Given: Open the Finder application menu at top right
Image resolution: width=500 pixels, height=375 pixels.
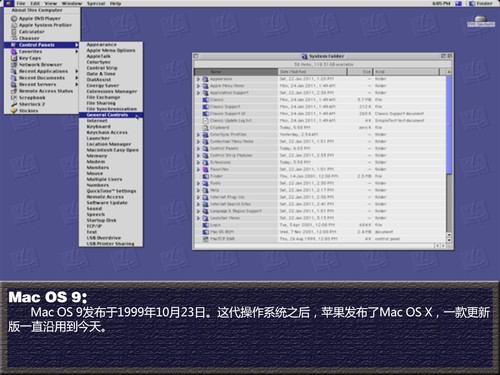Looking at the screenshot, I should (x=481, y=3).
